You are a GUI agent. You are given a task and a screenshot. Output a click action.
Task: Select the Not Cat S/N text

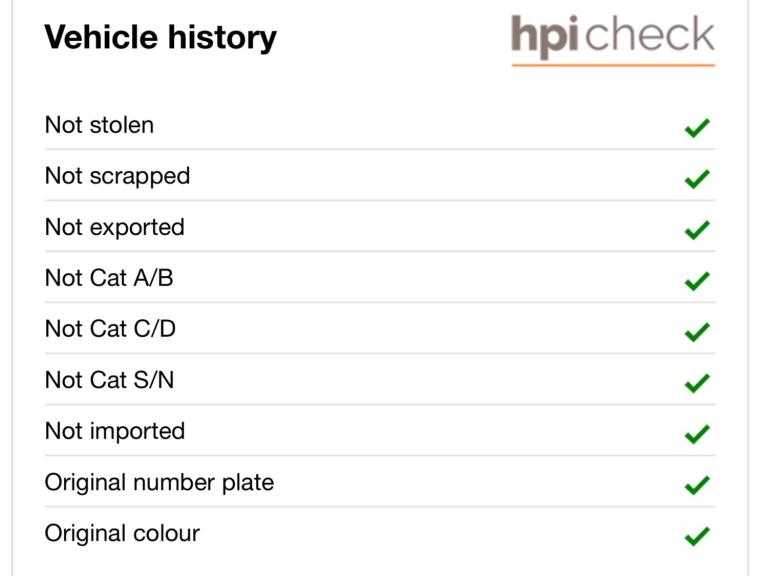pyautogui.click(x=109, y=380)
